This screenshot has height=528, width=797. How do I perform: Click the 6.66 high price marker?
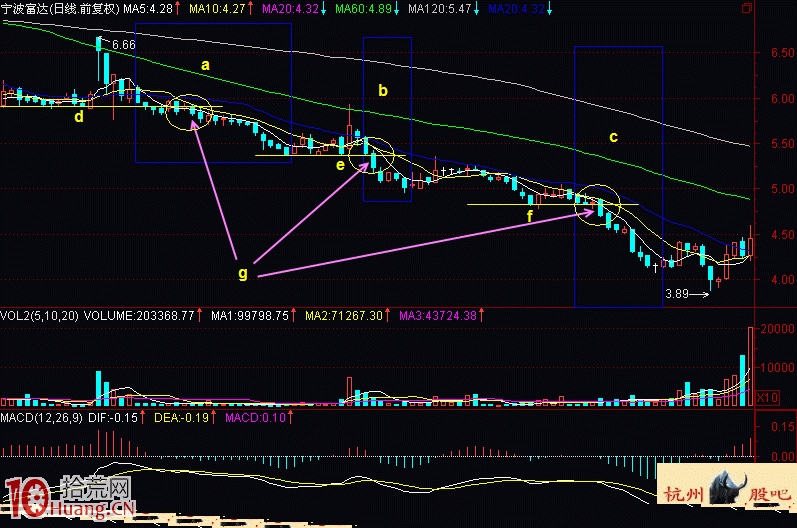123,46
